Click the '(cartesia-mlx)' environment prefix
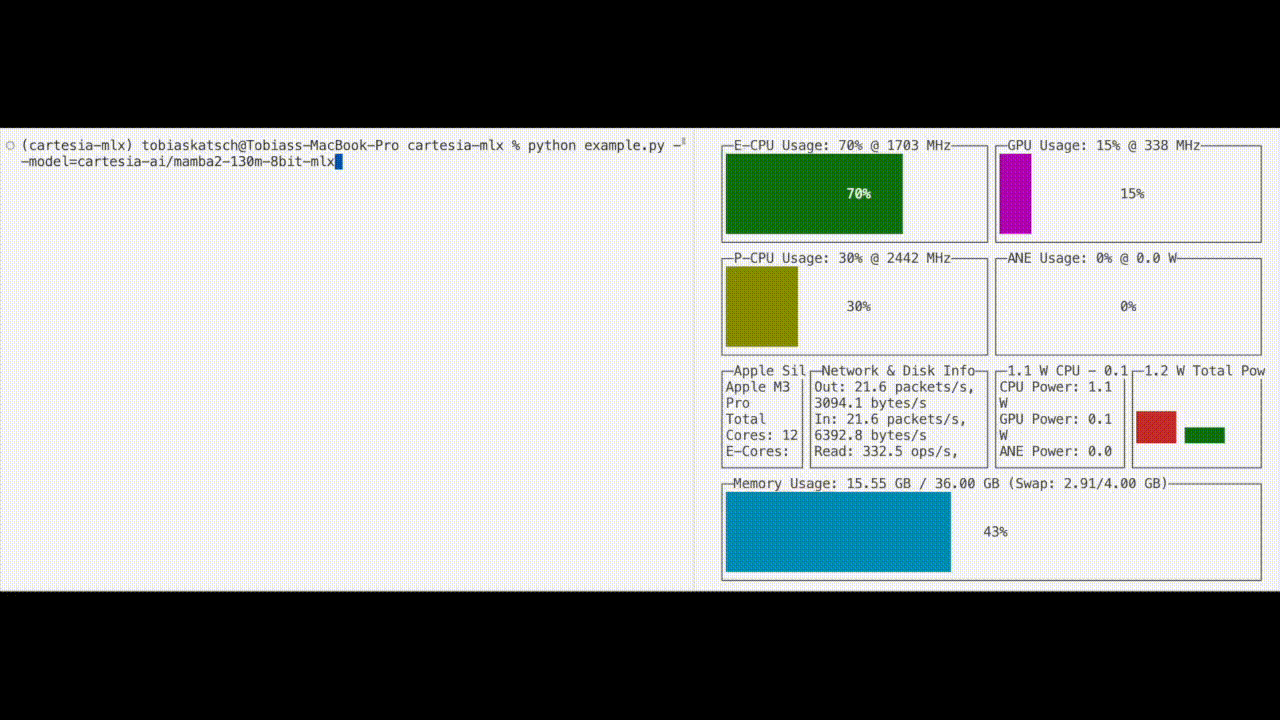Image resolution: width=1280 pixels, height=720 pixels. pos(77,145)
